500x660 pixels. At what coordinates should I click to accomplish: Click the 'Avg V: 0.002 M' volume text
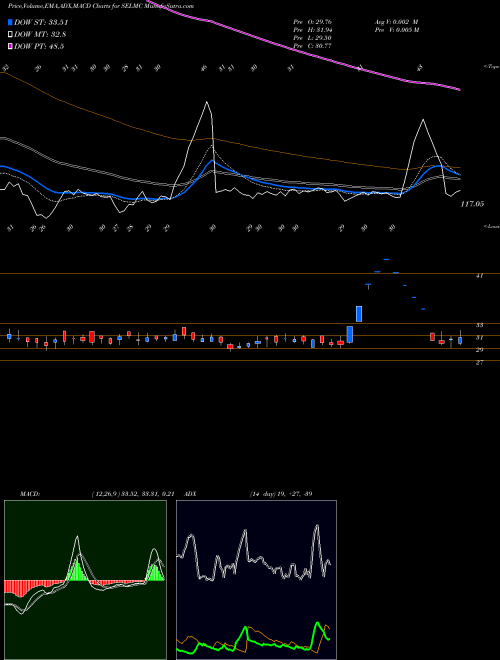[396, 22]
